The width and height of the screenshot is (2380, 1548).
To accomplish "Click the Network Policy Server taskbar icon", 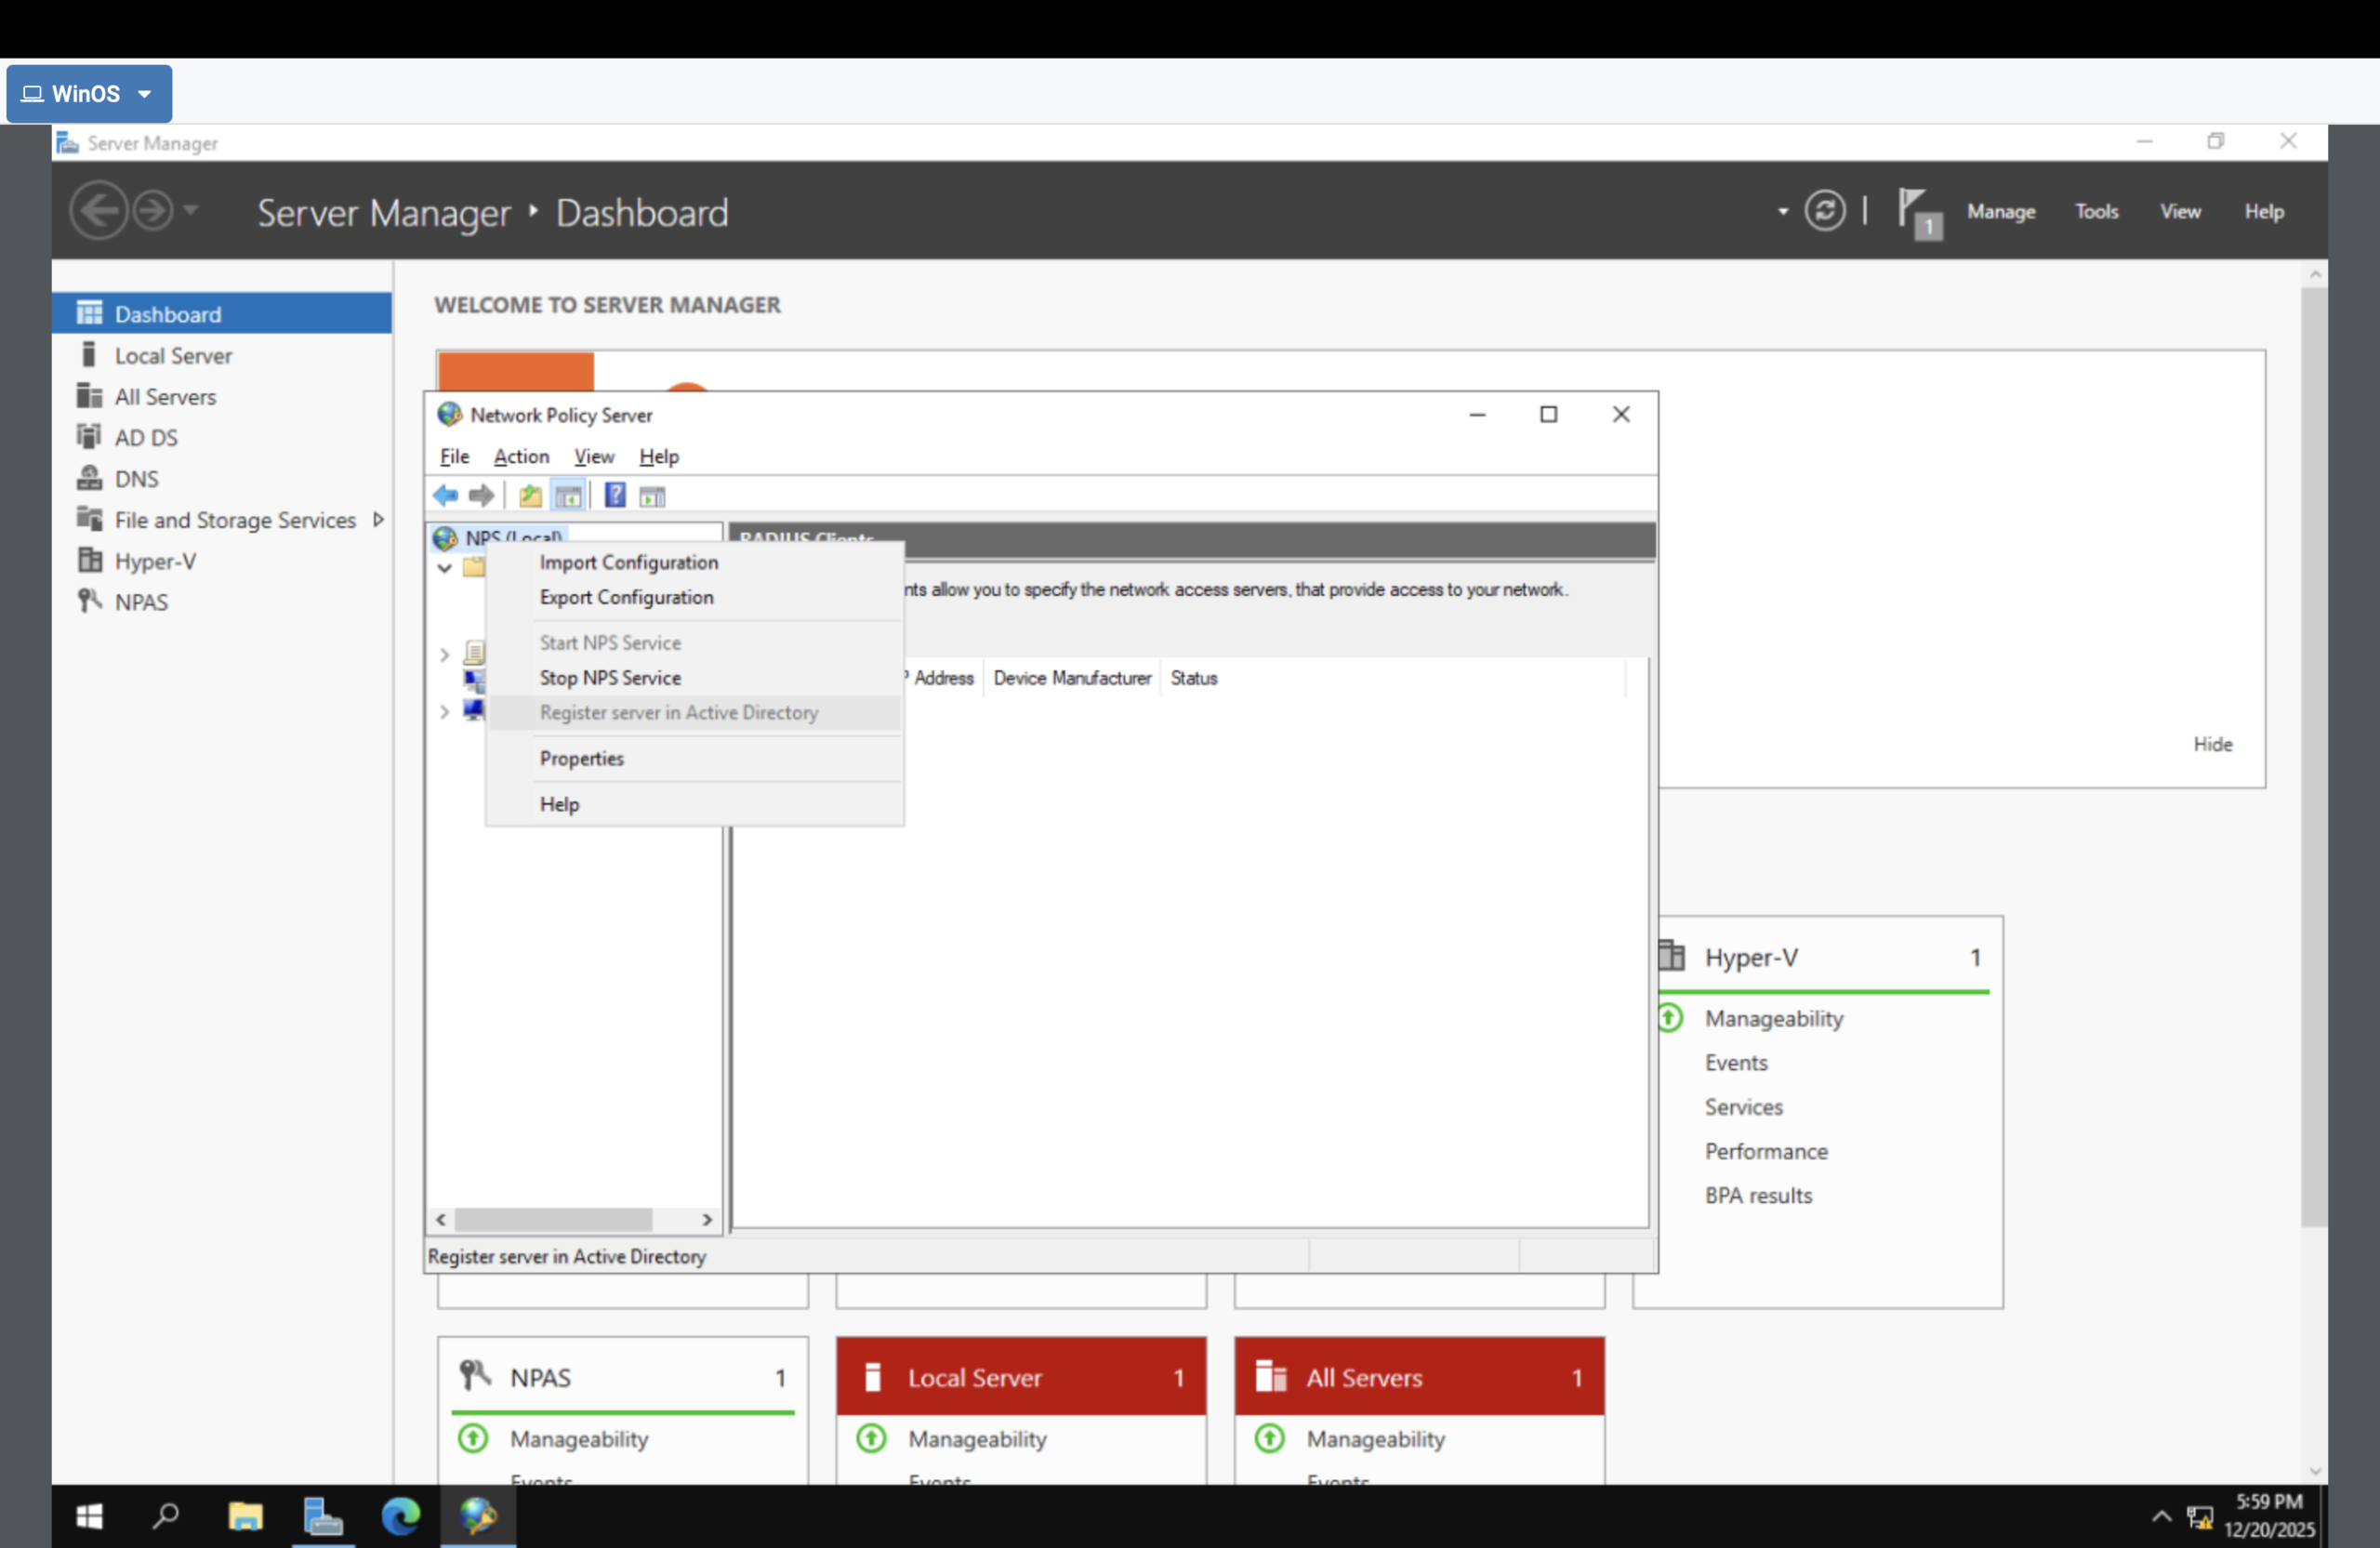I will point(479,1516).
